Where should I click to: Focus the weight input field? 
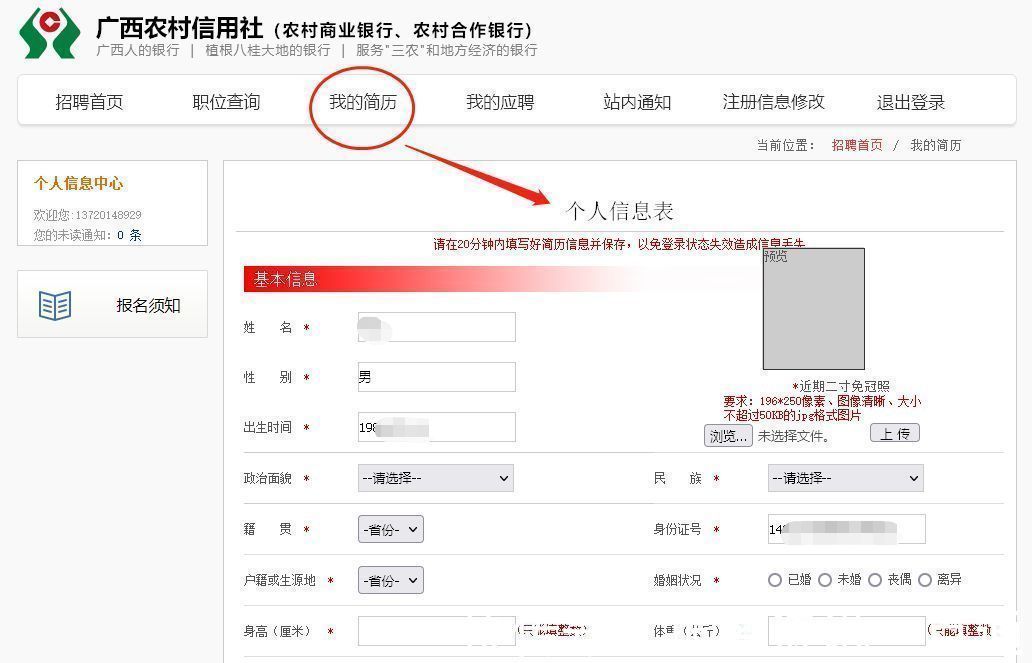(x=846, y=631)
